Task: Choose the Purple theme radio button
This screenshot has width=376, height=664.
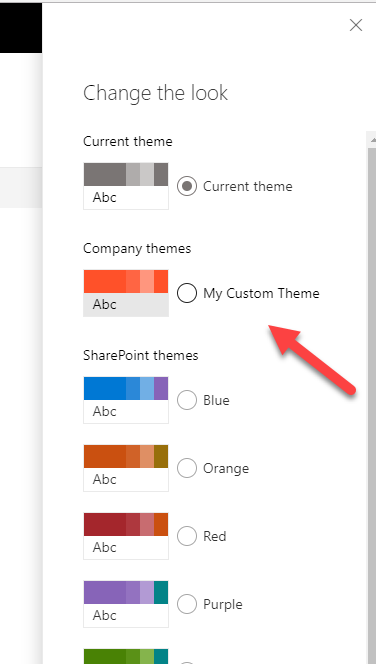Action: pos(187,604)
